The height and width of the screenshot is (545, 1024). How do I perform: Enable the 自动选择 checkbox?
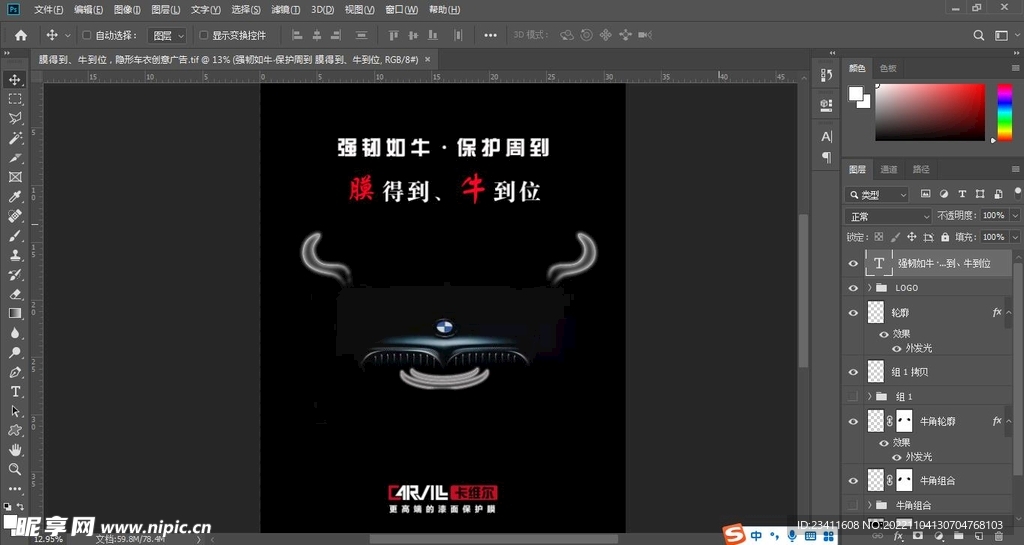86,35
